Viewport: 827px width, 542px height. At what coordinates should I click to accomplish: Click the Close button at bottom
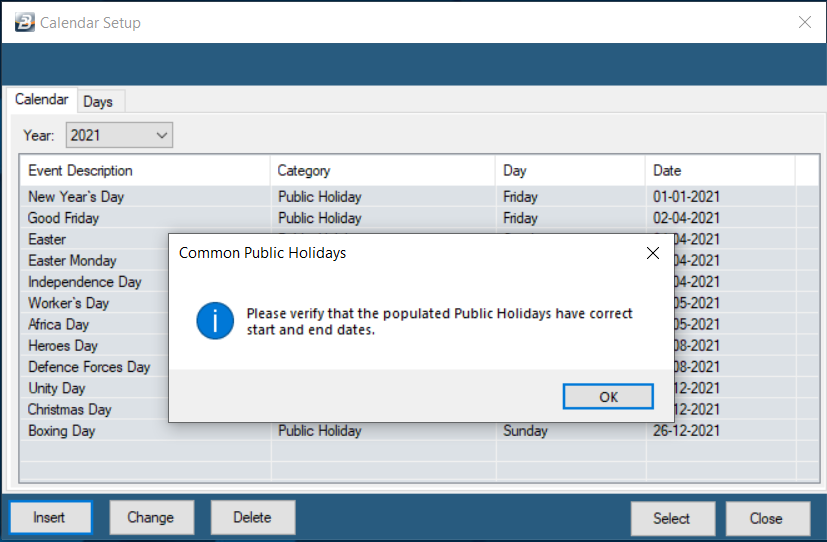pyautogui.click(x=767, y=518)
